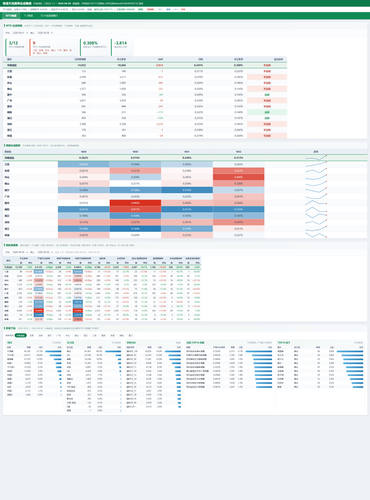Screen dimensions: 370x500
Task: Open the start date dropdown above the metrics comparison table
Action: [x=20, y=252]
